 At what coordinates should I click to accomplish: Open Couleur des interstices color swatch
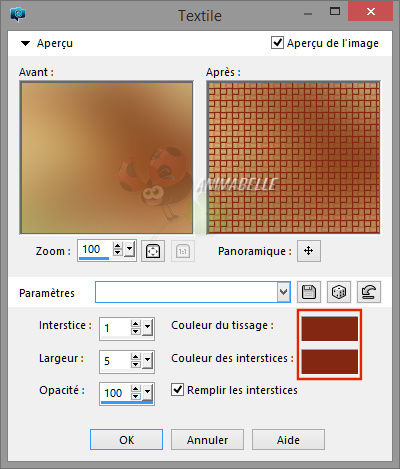(330, 361)
